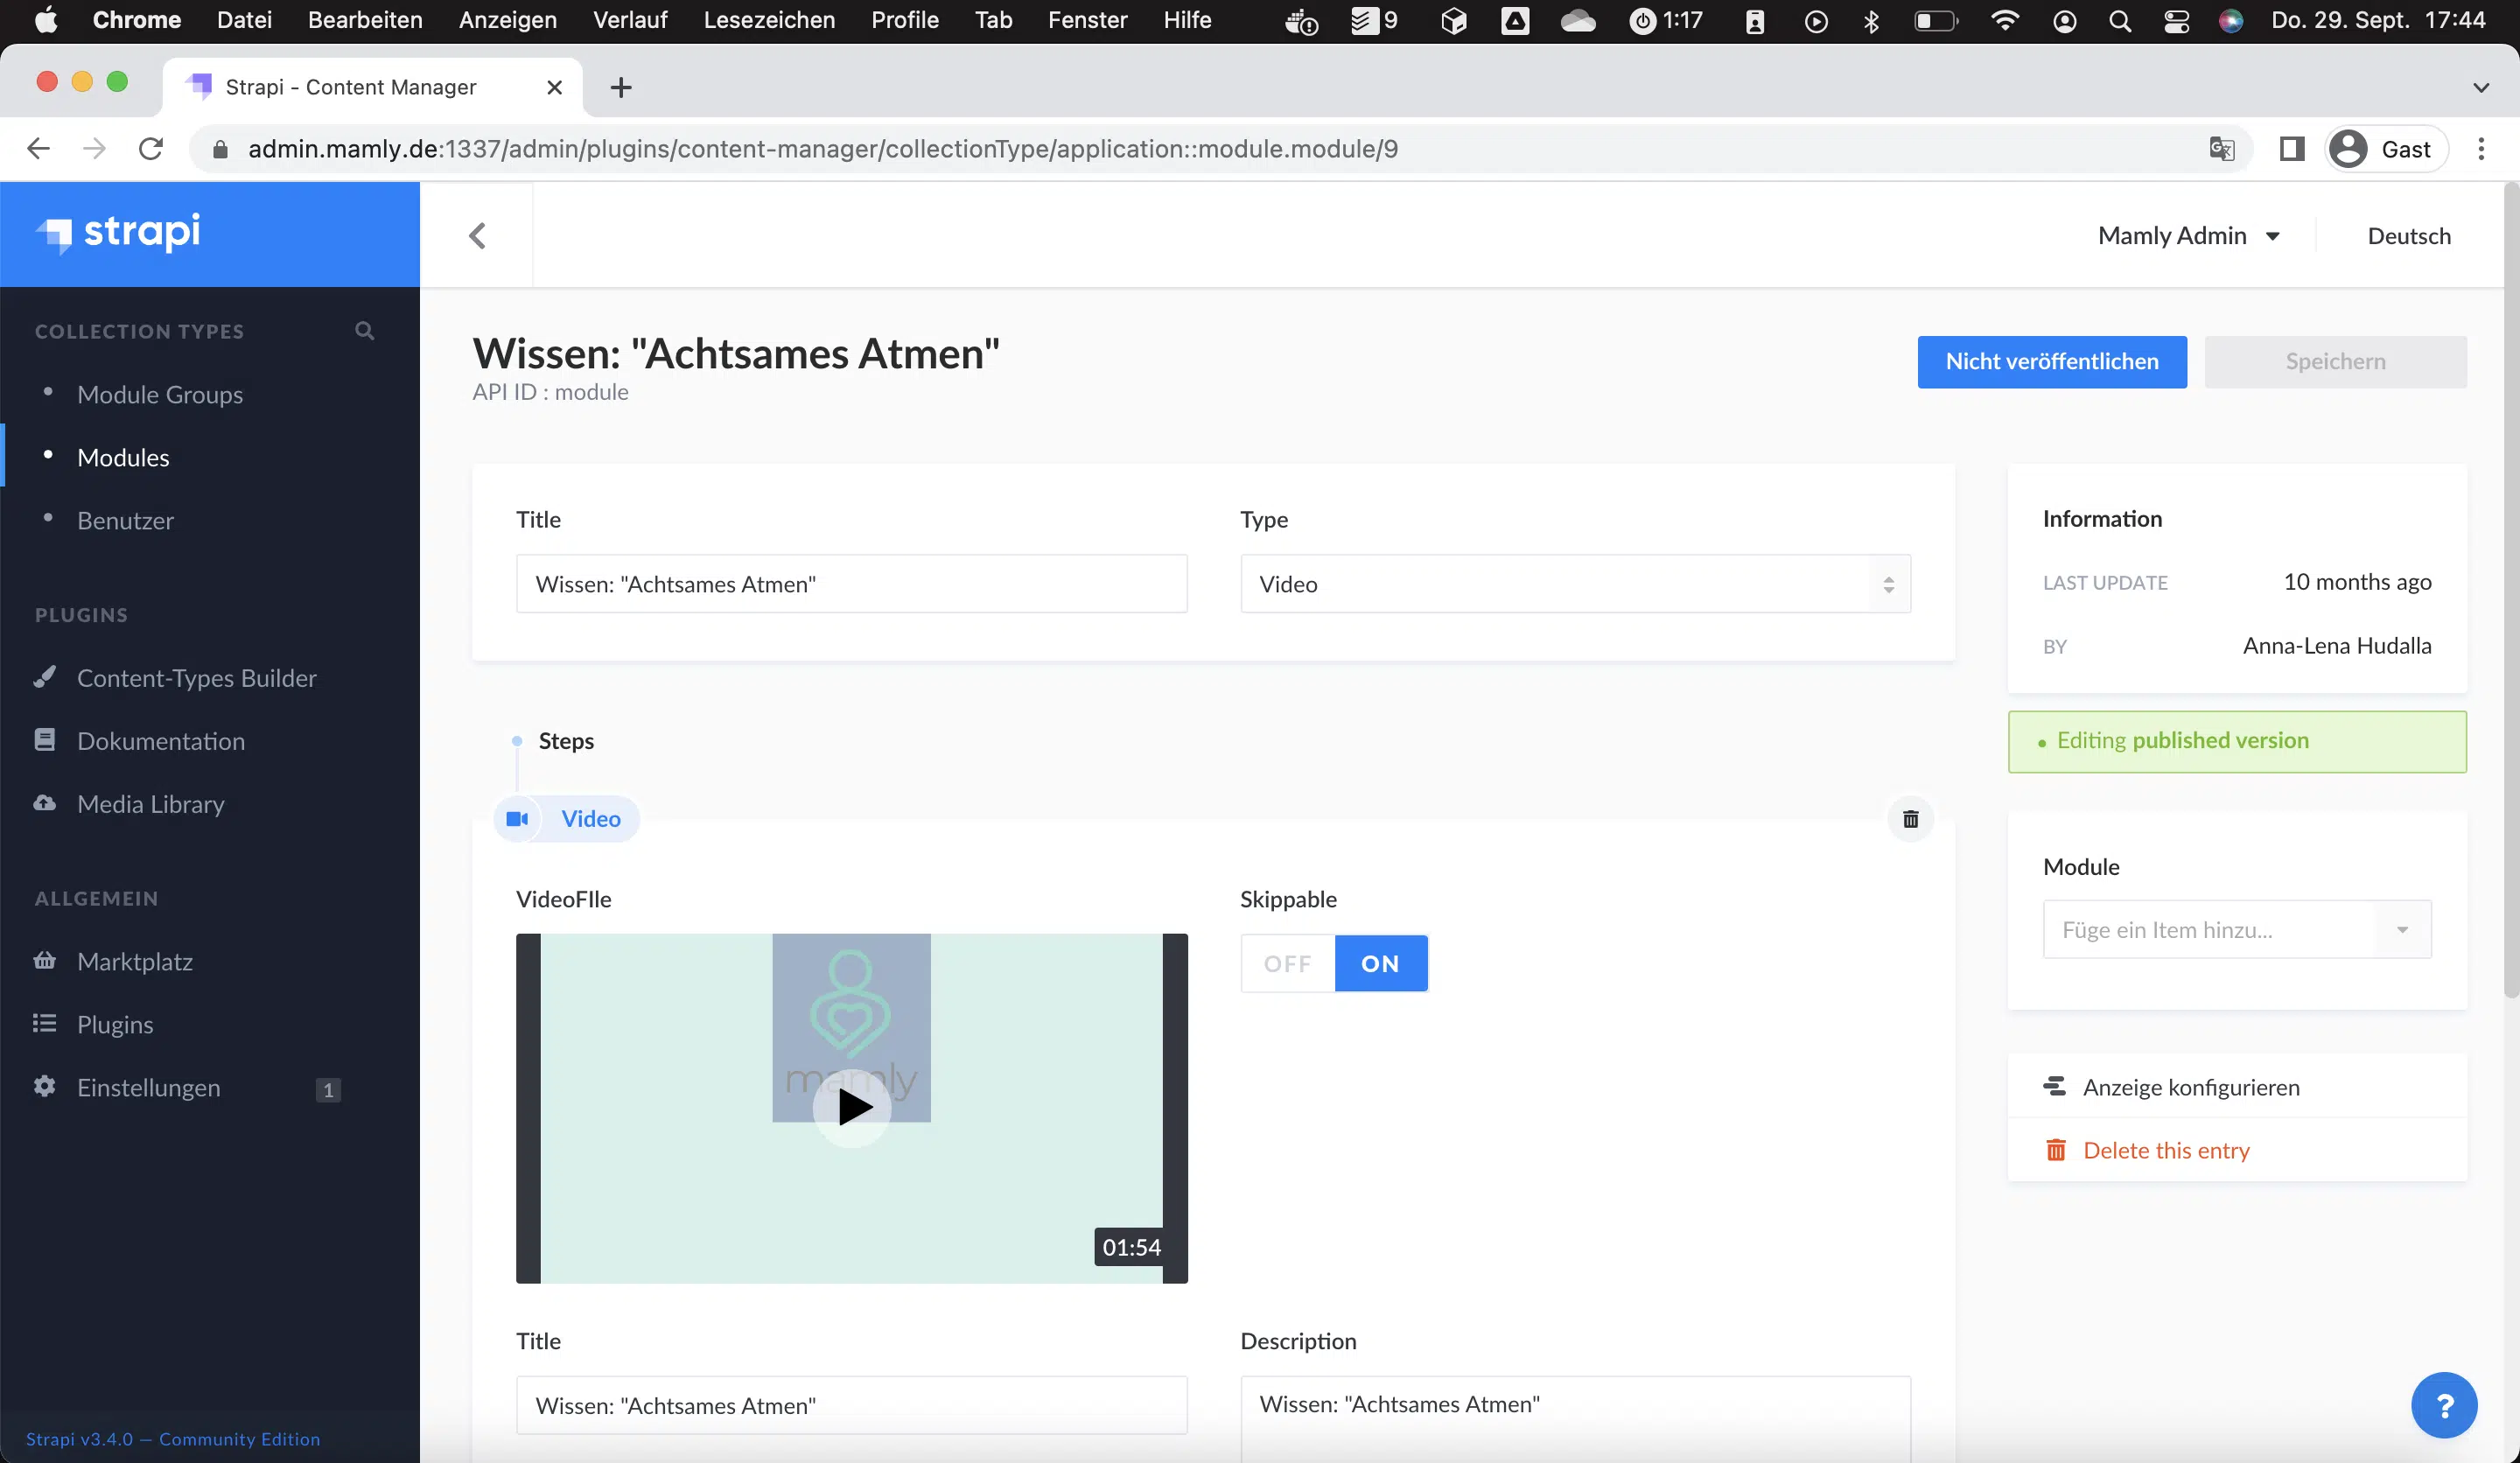The image size is (2520, 1463).
Task: Click Wi-Fi icon in menu bar
Action: [2004, 20]
